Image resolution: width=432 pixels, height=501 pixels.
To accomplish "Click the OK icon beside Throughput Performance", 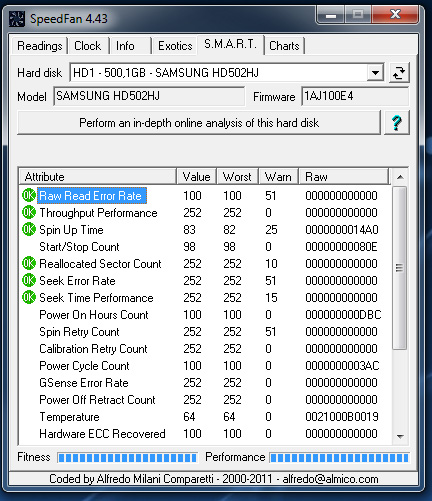I will (29, 212).
